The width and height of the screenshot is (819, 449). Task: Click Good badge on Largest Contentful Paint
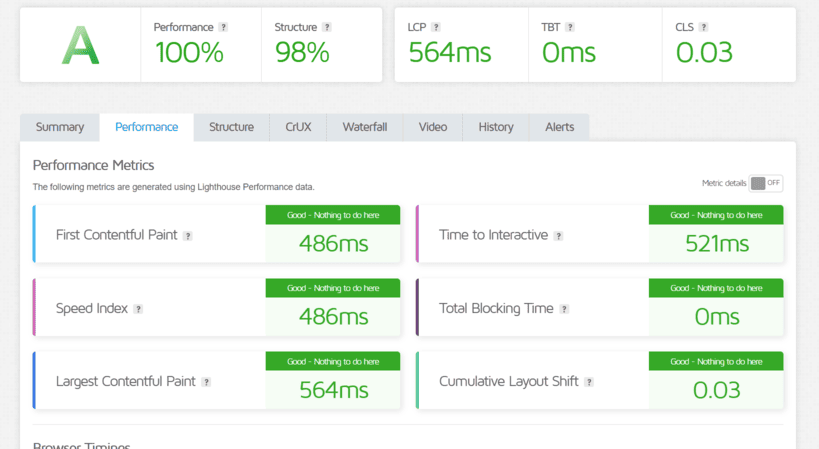click(333, 361)
